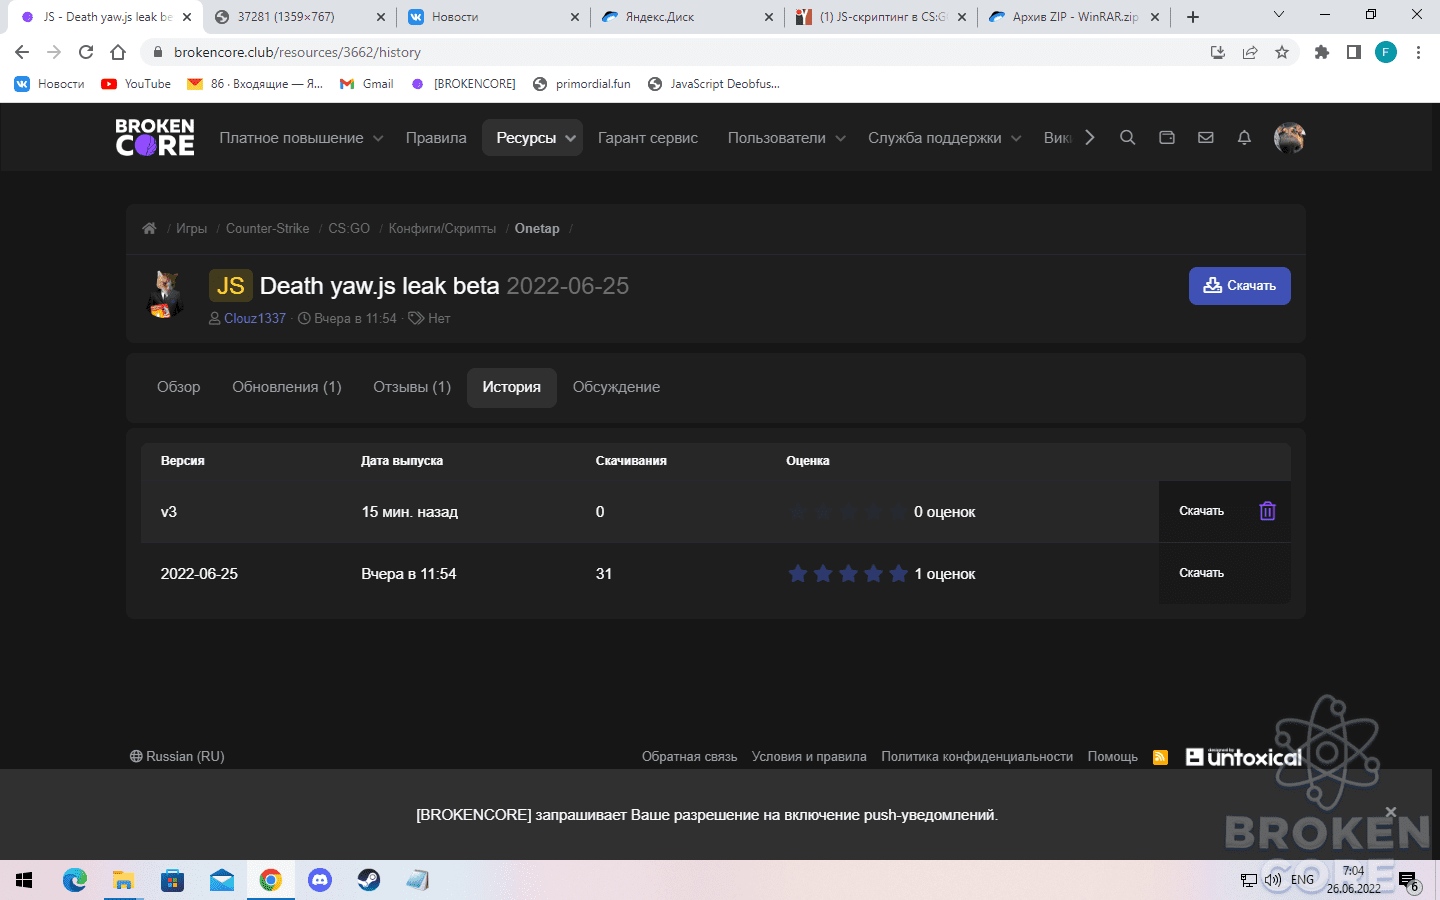
Task: Close the push-notification permission banner
Action: tap(1390, 812)
